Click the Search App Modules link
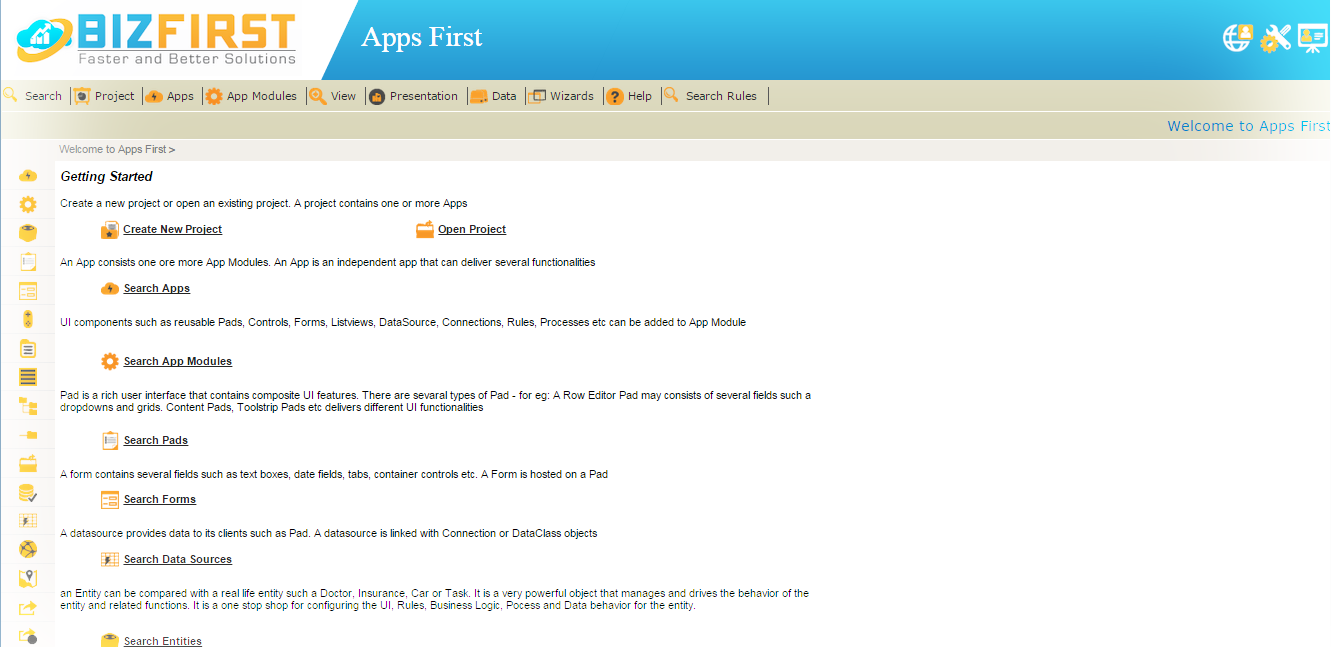Screen dimensions: 1331x647 [x=178, y=361]
